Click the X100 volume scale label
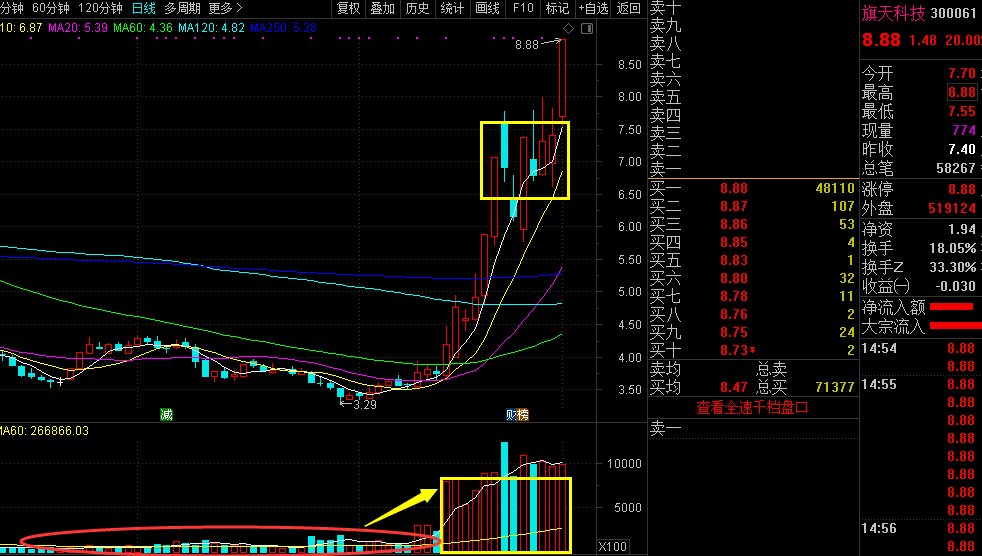This screenshot has width=982, height=556. pyautogui.click(x=610, y=546)
